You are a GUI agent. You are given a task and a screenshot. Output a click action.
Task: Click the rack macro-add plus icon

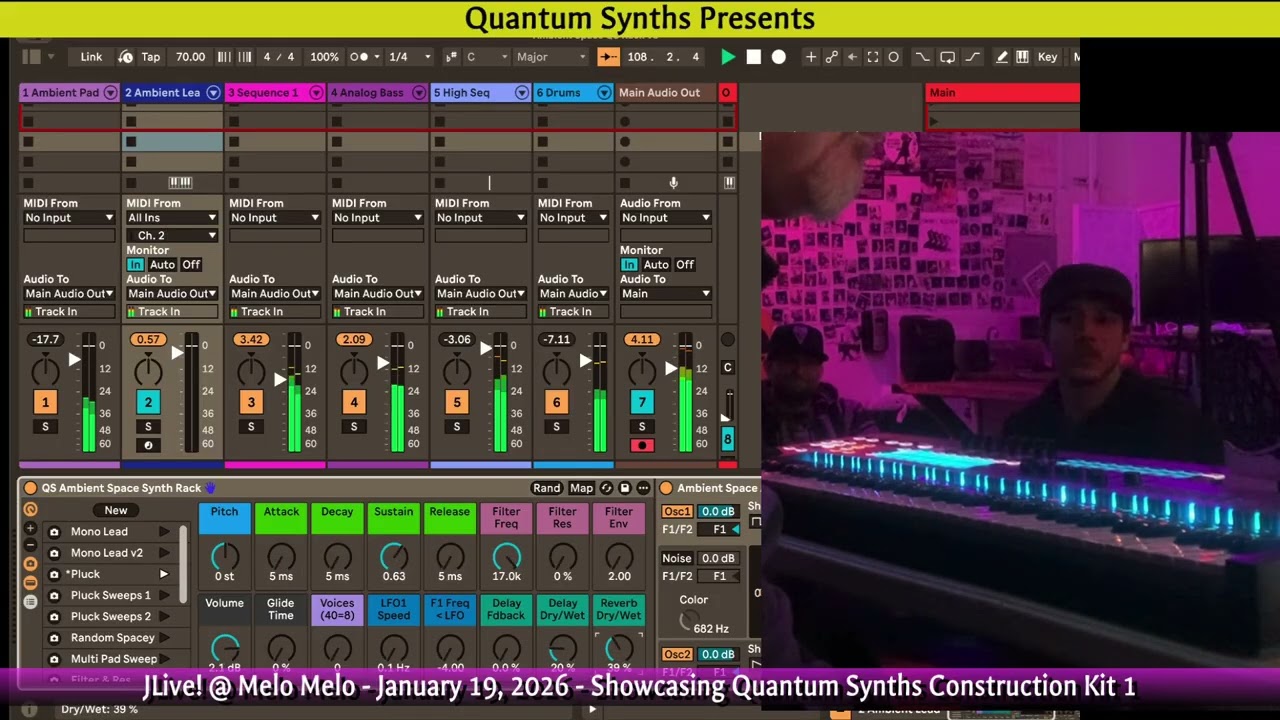click(30, 528)
